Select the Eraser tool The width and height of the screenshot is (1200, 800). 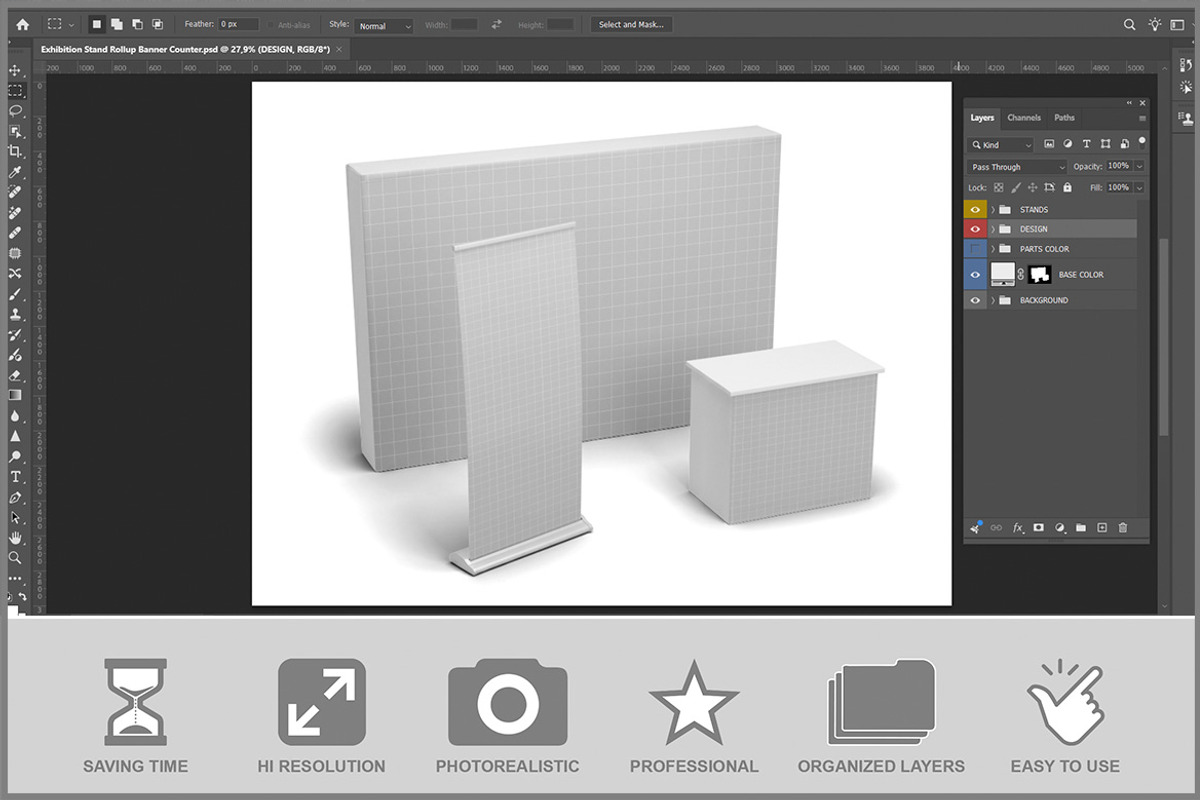[15, 375]
